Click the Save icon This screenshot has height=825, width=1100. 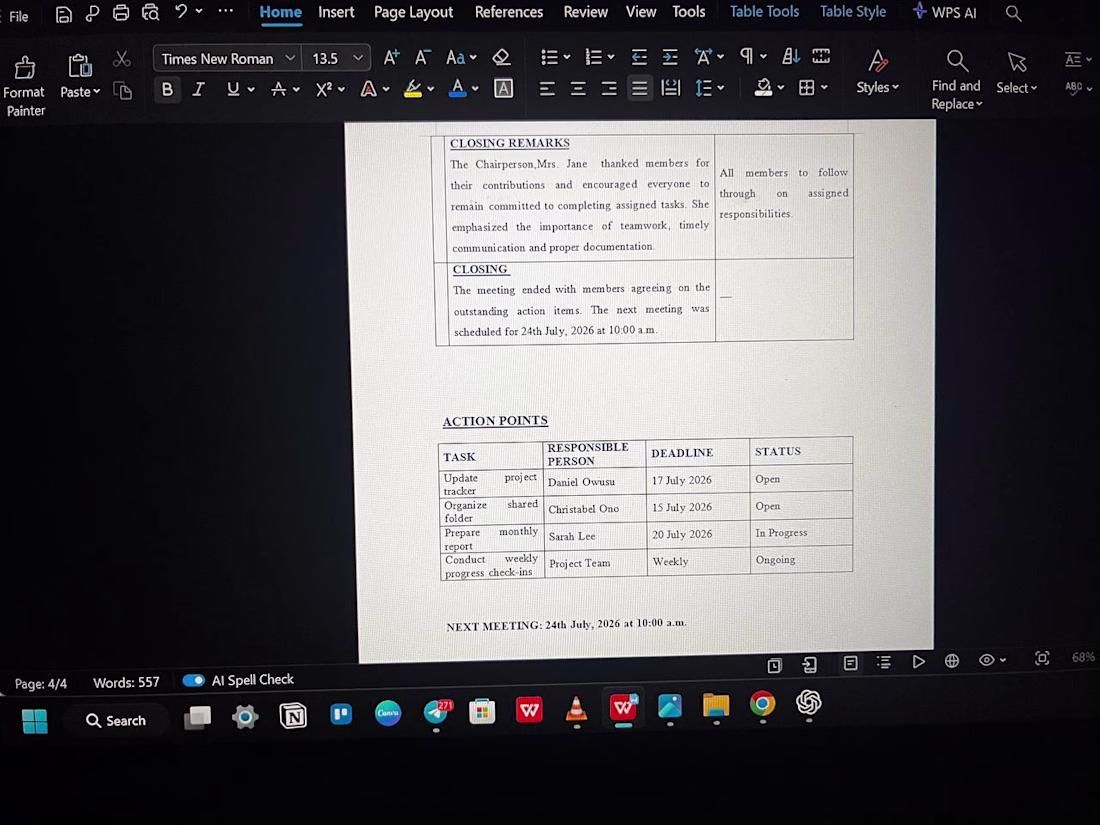(x=63, y=13)
